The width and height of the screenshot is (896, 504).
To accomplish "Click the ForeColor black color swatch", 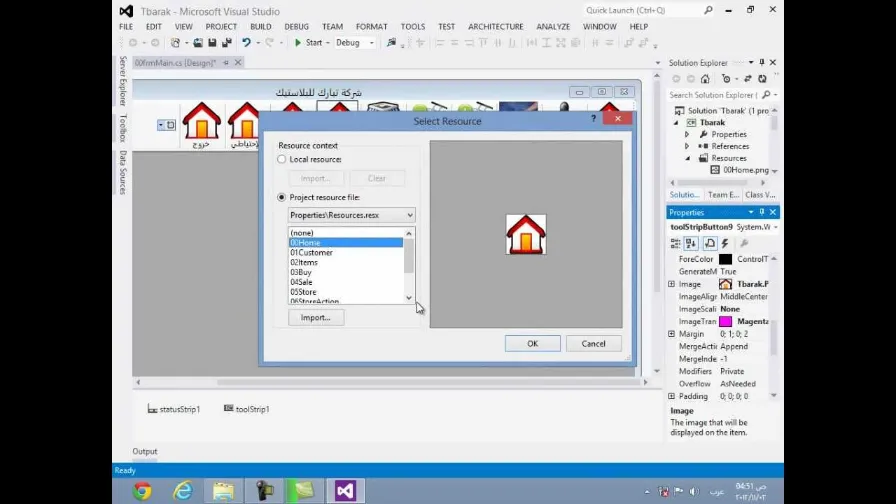I will [x=725, y=259].
